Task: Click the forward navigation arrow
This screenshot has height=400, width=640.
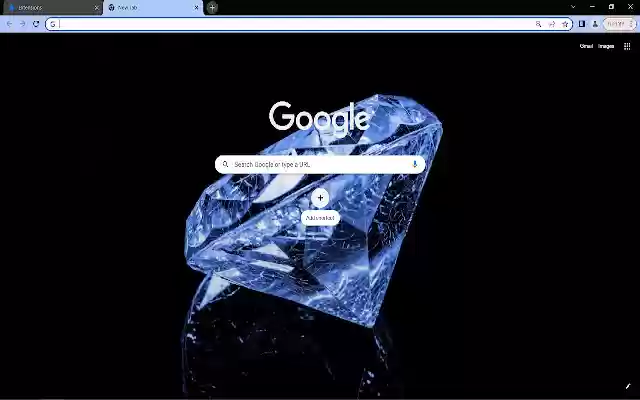Action: point(22,24)
